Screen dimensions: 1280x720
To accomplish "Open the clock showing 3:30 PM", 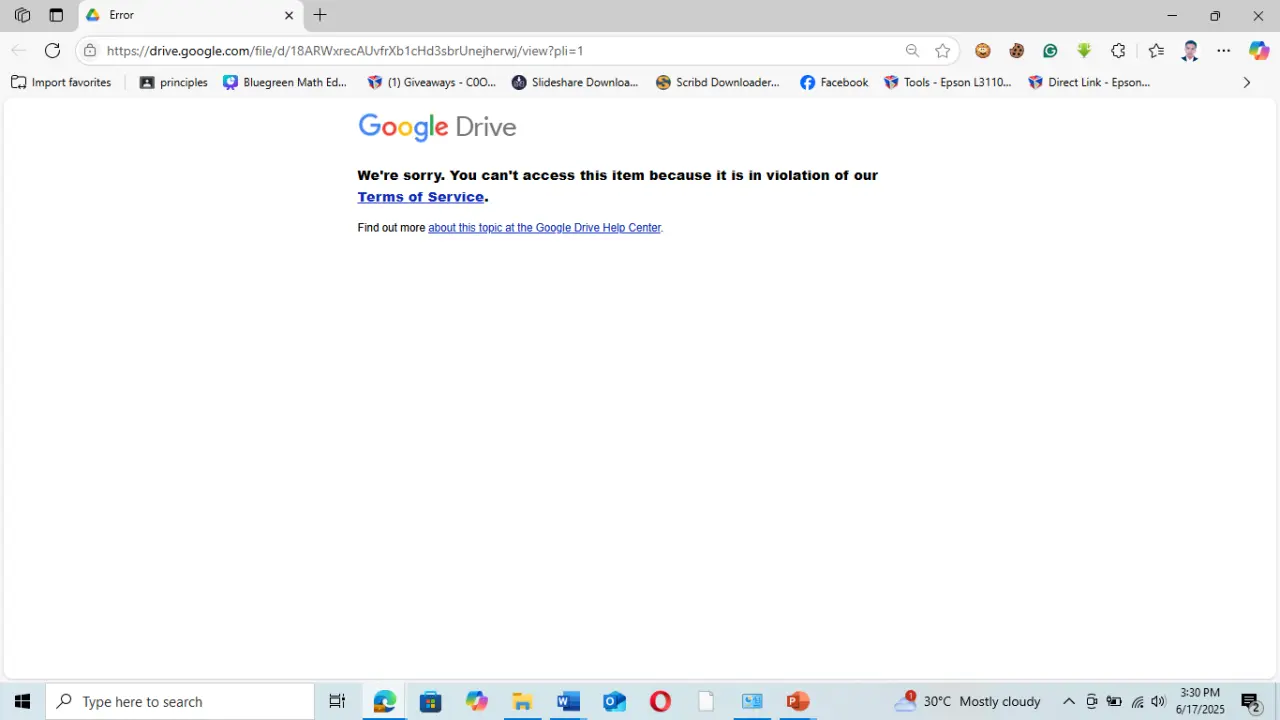I will pyautogui.click(x=1200, y=702).
